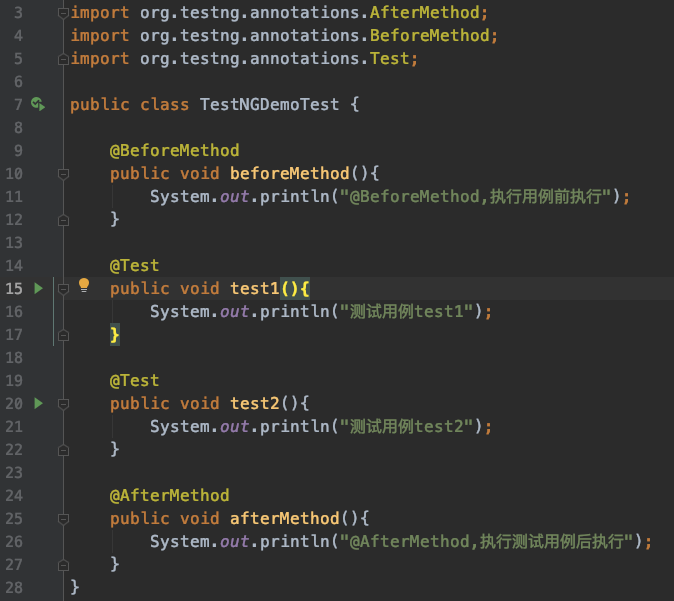Click the import fold end marker on line 5
The image size is (674, 601).
63,59
